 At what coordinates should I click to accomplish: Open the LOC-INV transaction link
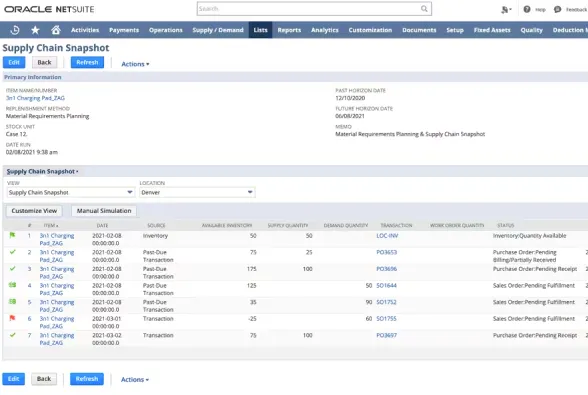pyautogui.click(x=387, y=236)
